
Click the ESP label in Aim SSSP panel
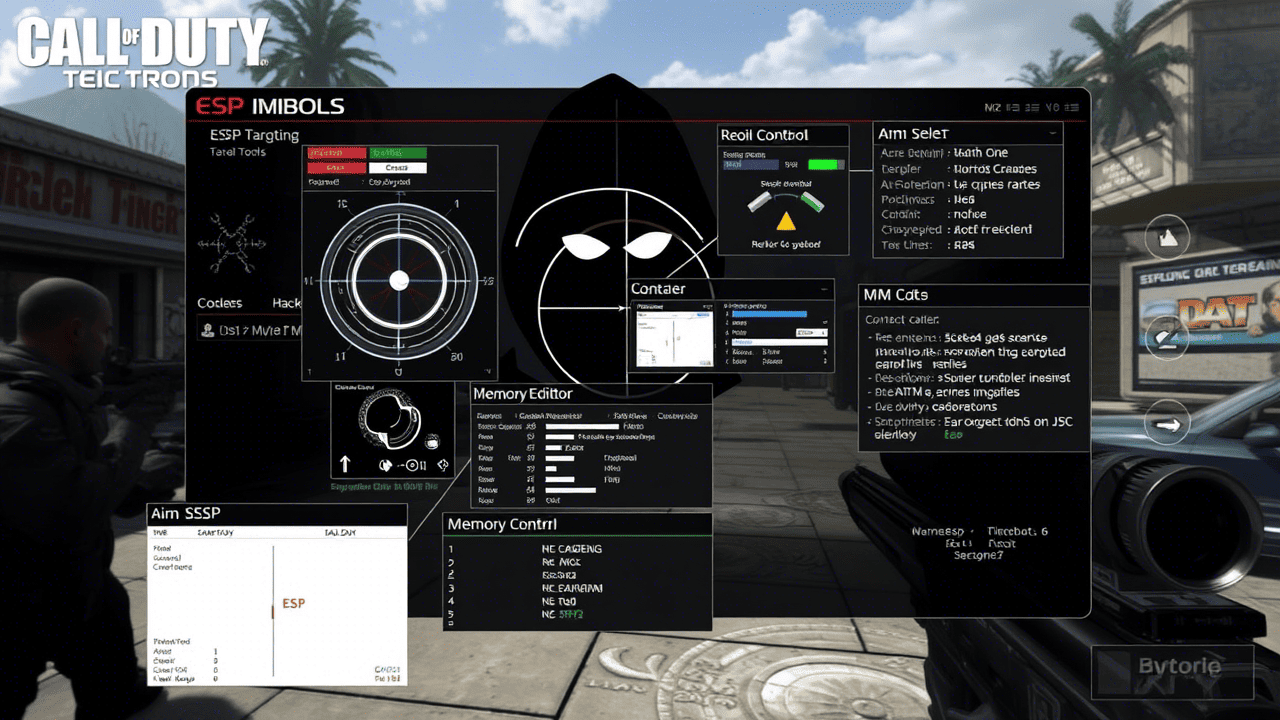click(x=294, y=604)
